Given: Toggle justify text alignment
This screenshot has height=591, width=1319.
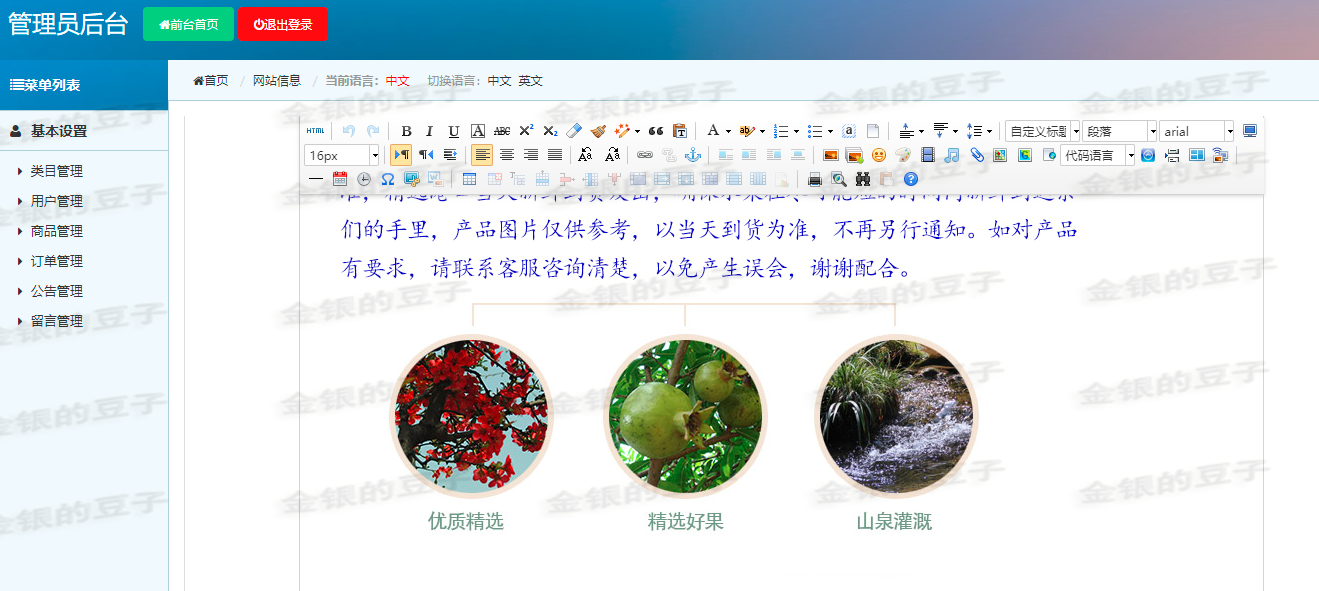Looking at the screenshot, I should click(x=555, y=155).
